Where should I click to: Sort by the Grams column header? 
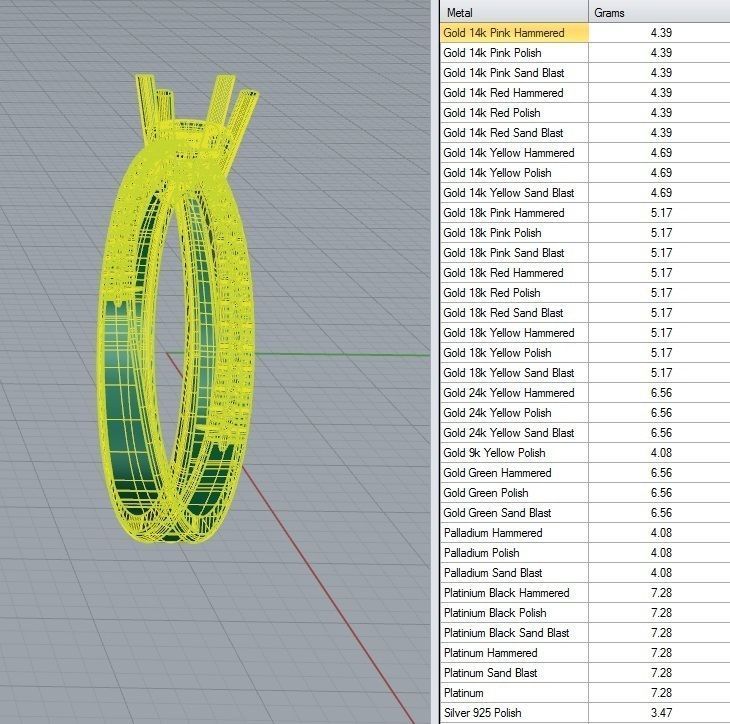click(x=659, y=12)
